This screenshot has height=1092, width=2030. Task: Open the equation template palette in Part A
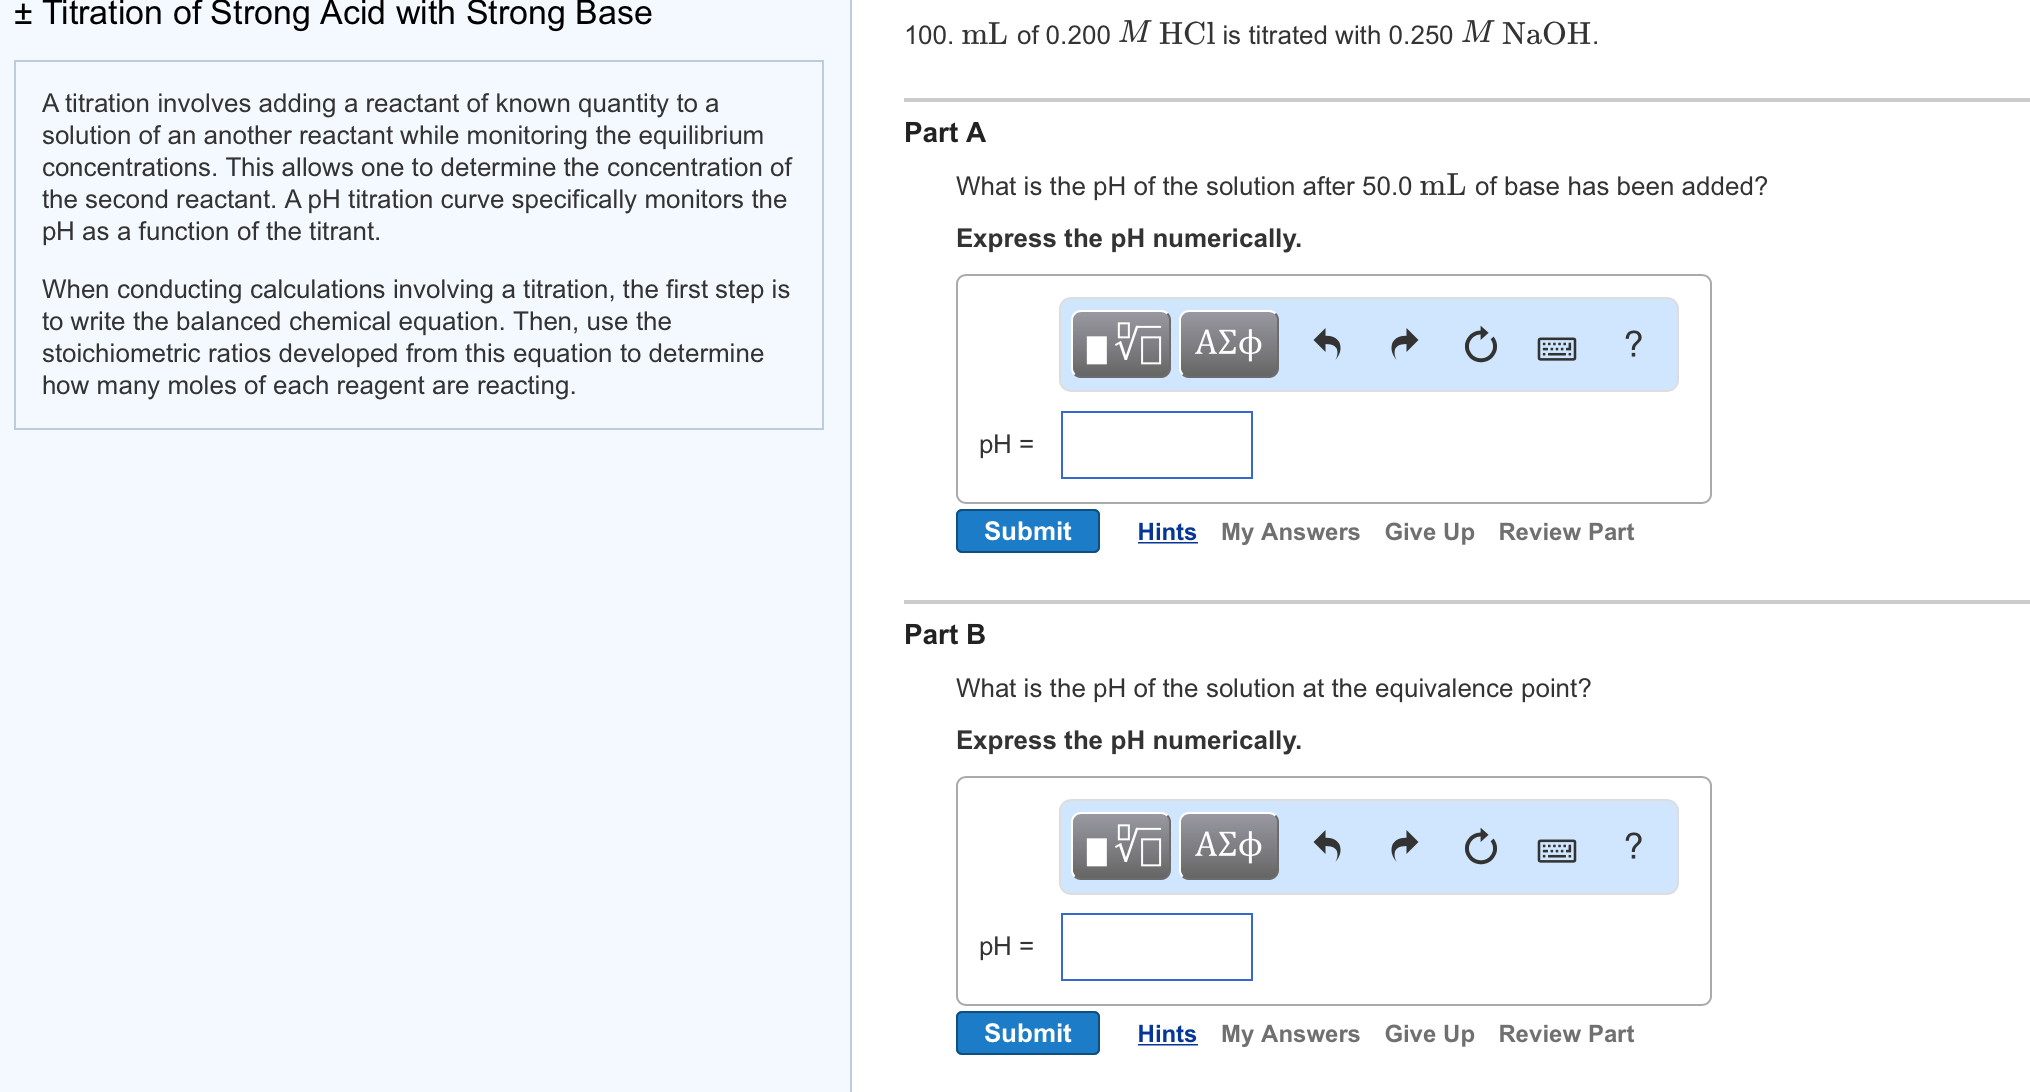(1120, 344)
